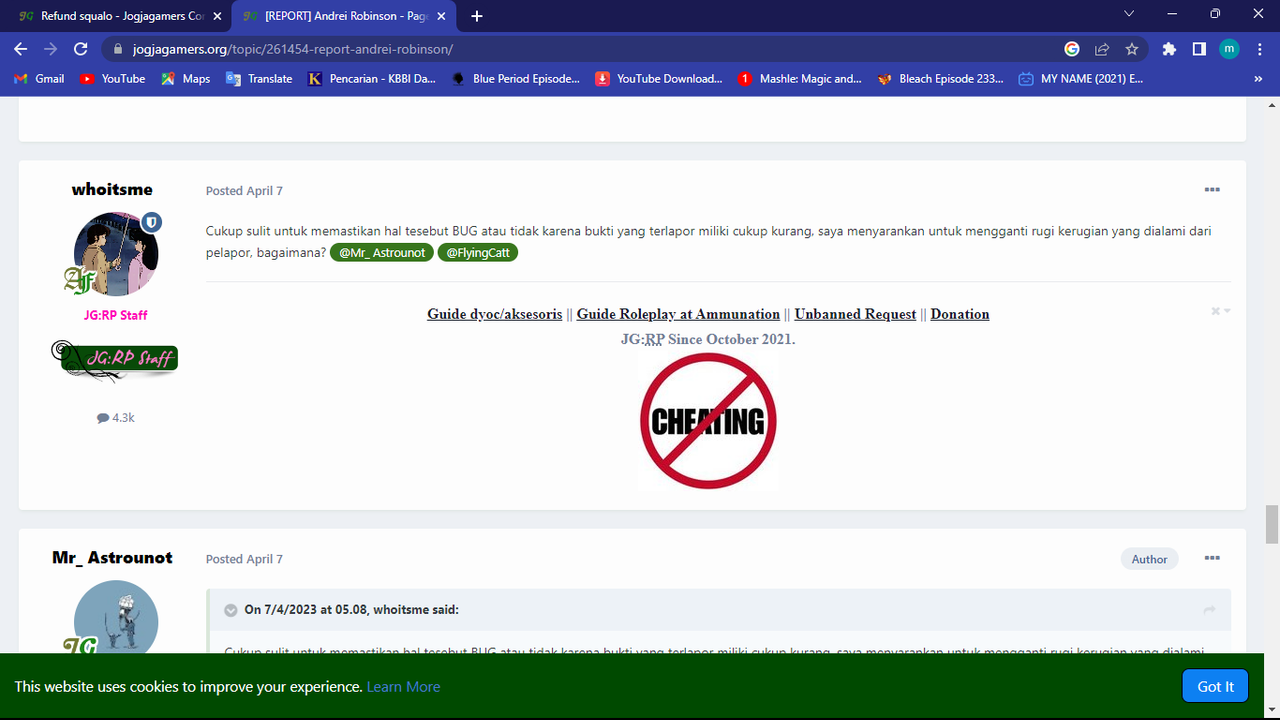Open the Translate bookmark
The height and width of the screenshot is (720, 1280).
coord(259,79)
